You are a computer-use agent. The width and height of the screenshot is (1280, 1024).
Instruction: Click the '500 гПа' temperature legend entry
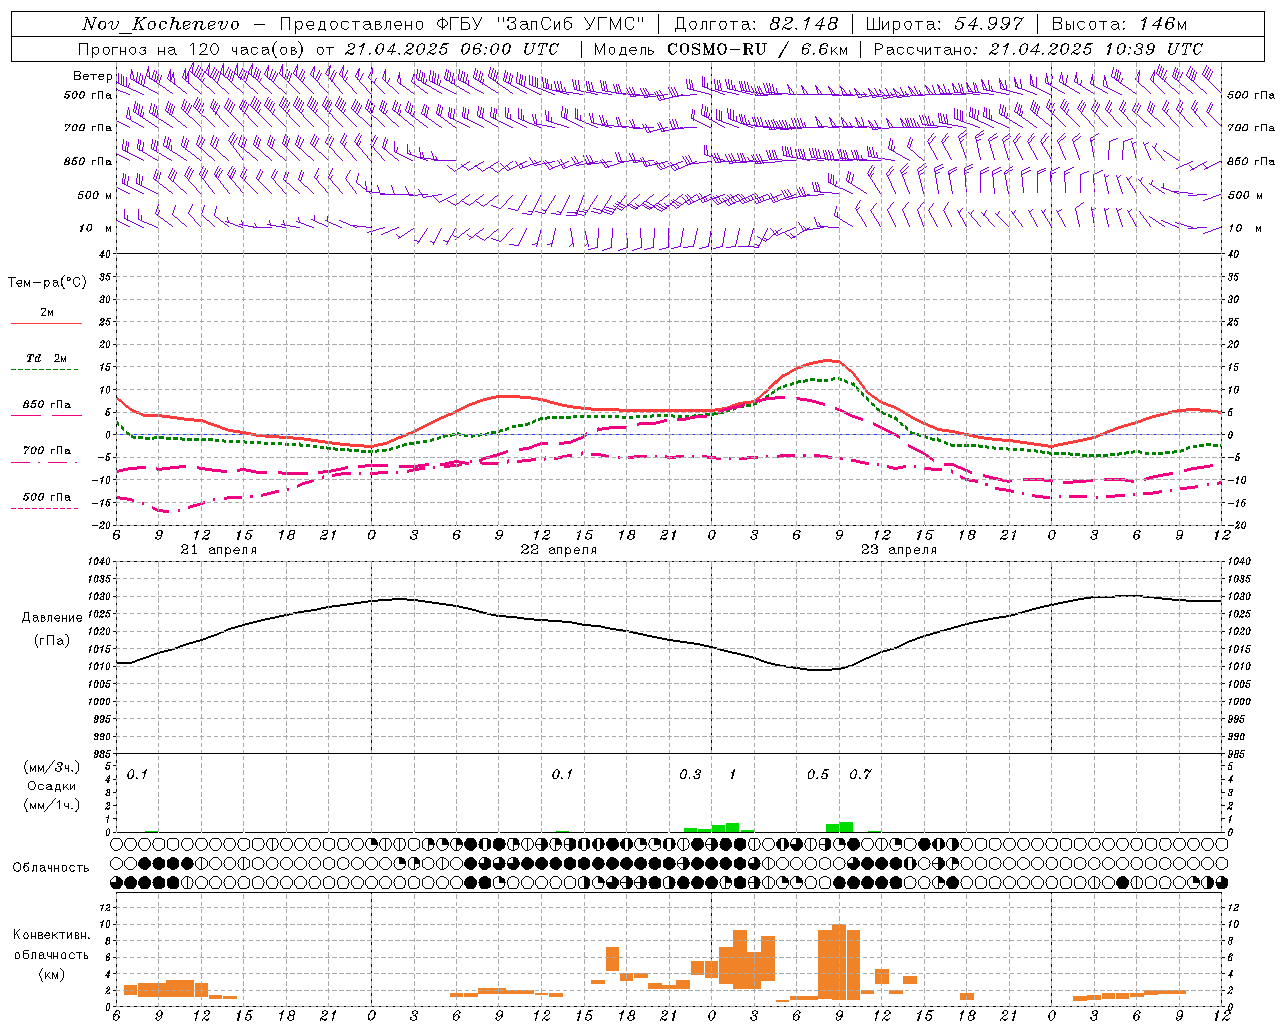tap(47, 497)
